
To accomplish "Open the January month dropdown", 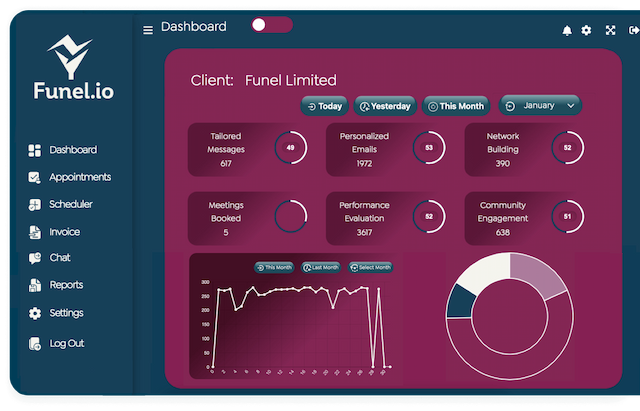I will tap(541, 105).
